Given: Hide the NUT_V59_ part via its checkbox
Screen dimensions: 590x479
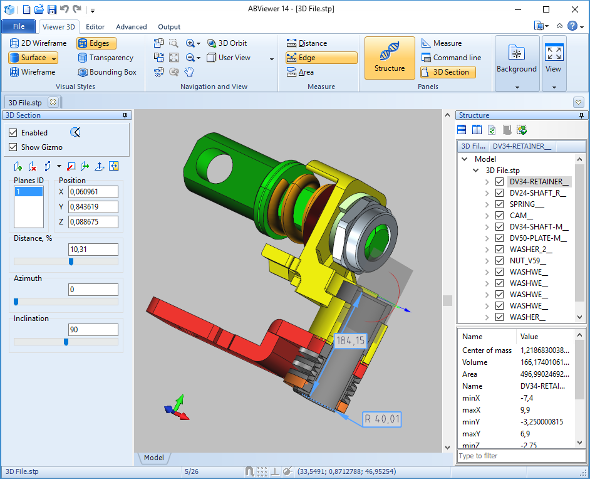Looking at the screenshot, I should tap(499, 260).
